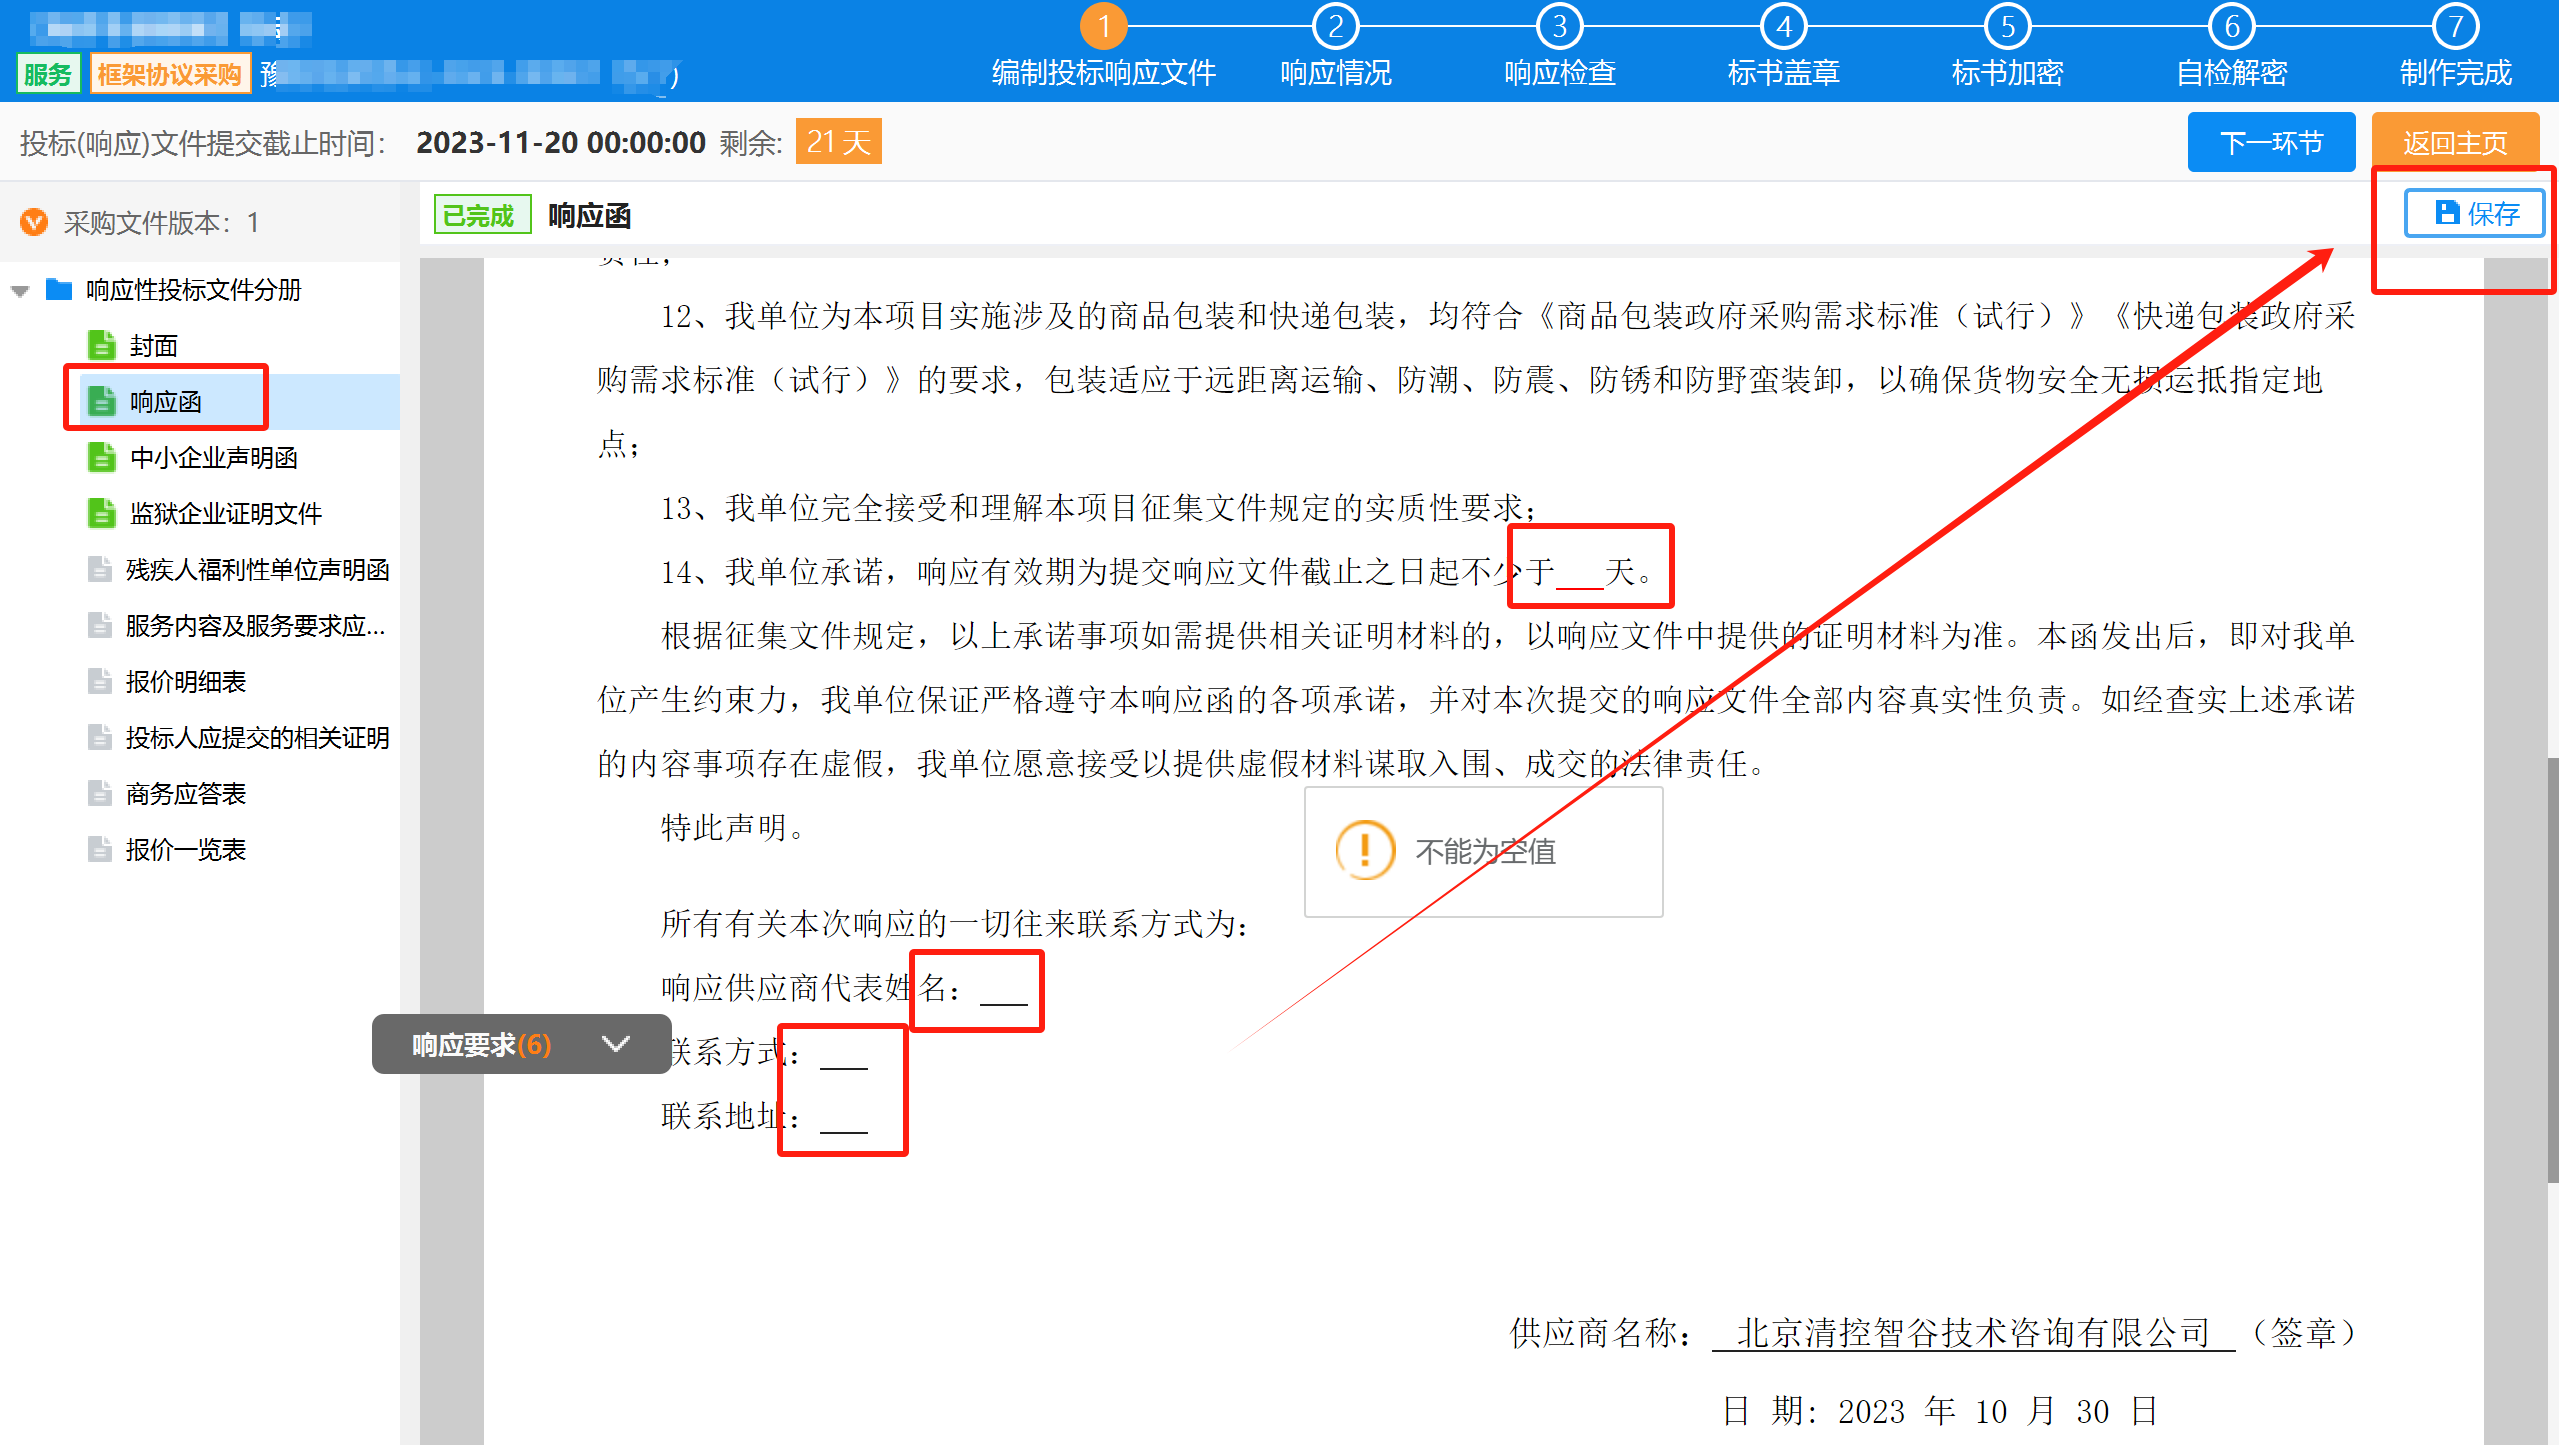Save the document with 保存 button
The image size is (2559, 1445).
pos(2474,213)
